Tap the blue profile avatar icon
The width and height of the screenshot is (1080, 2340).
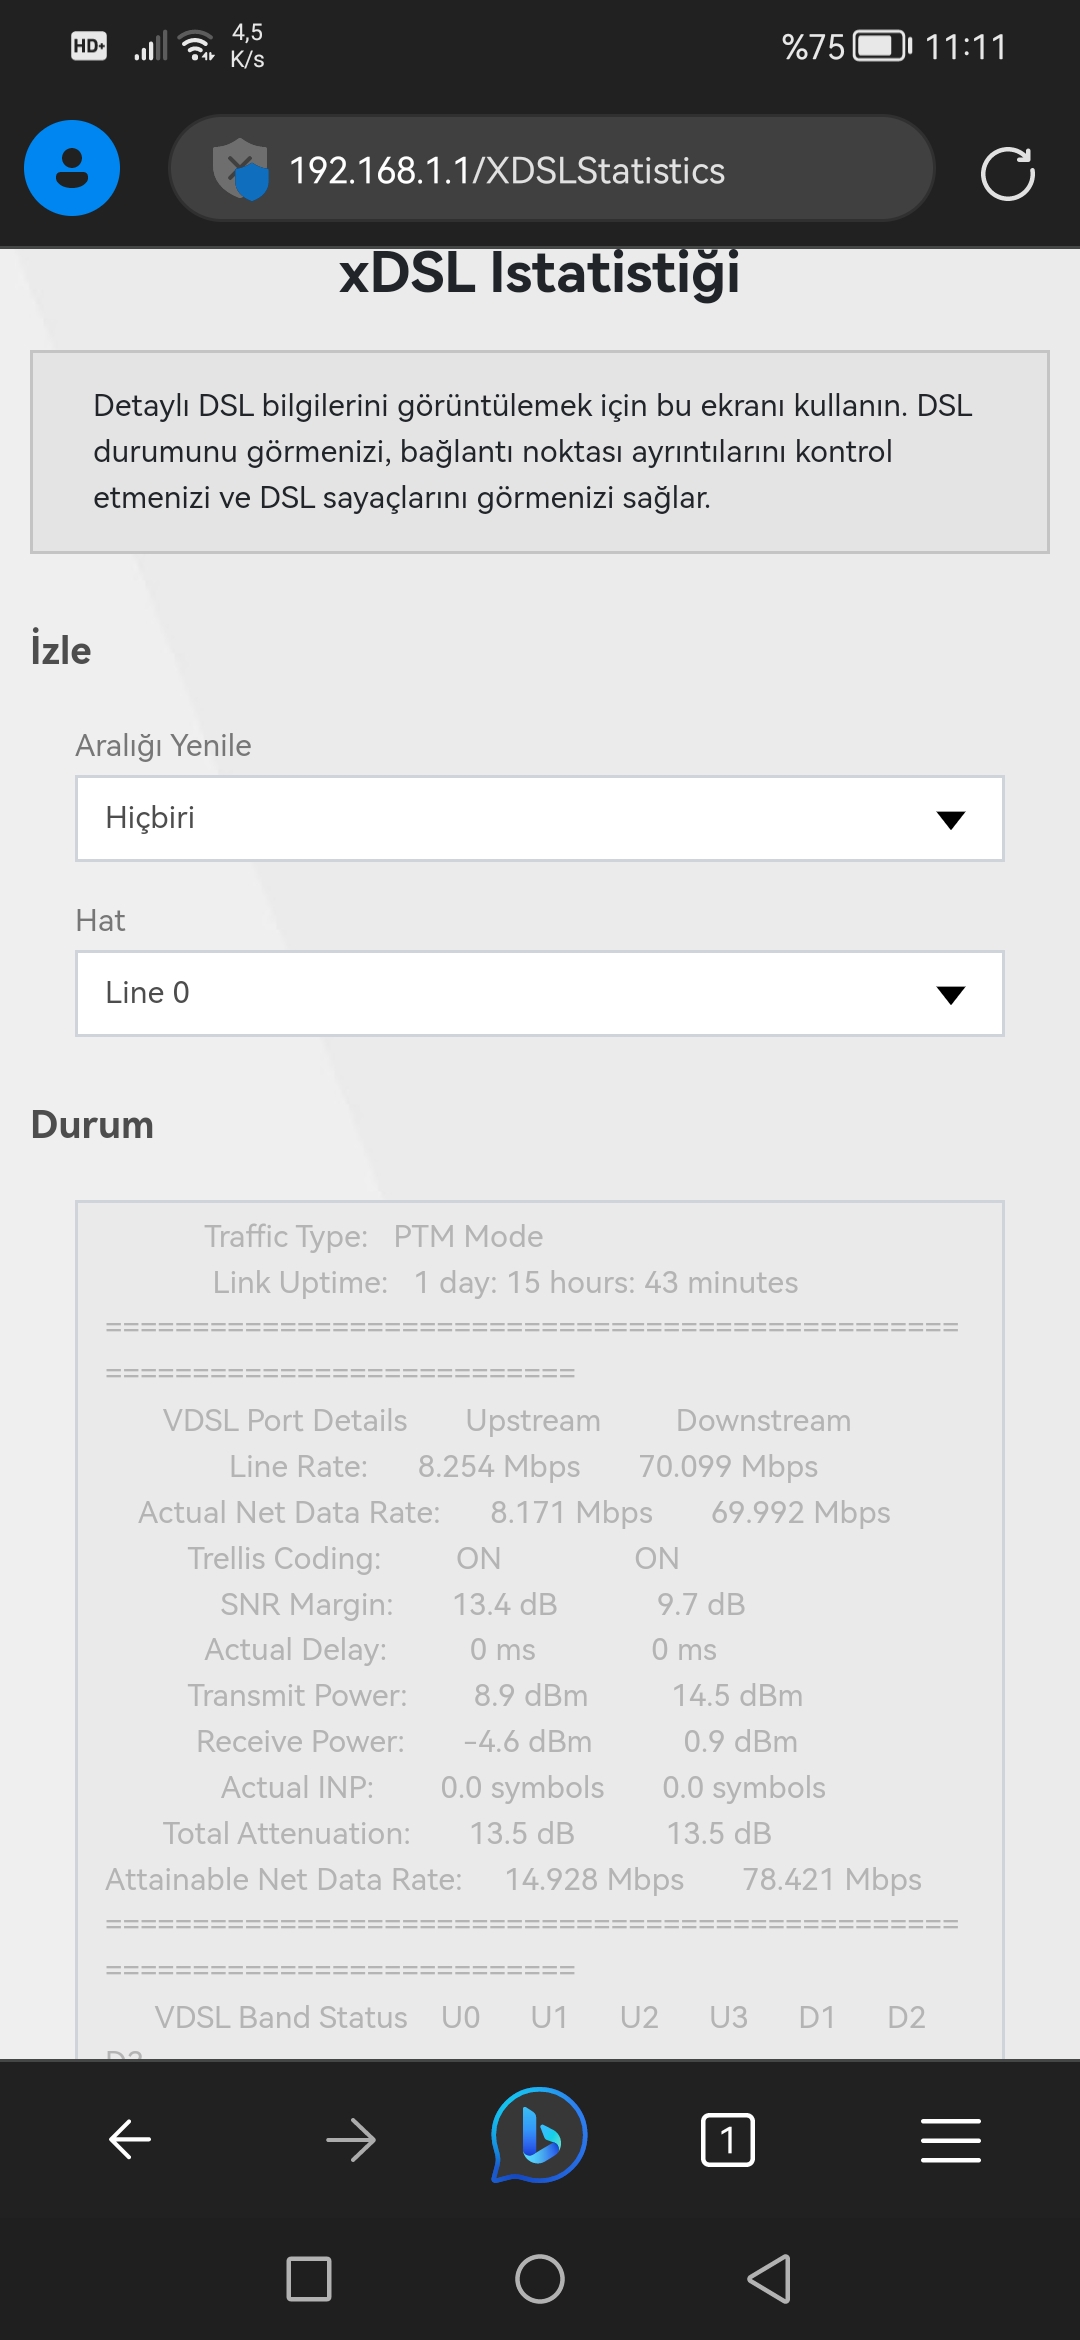click(x=72, y=168)
